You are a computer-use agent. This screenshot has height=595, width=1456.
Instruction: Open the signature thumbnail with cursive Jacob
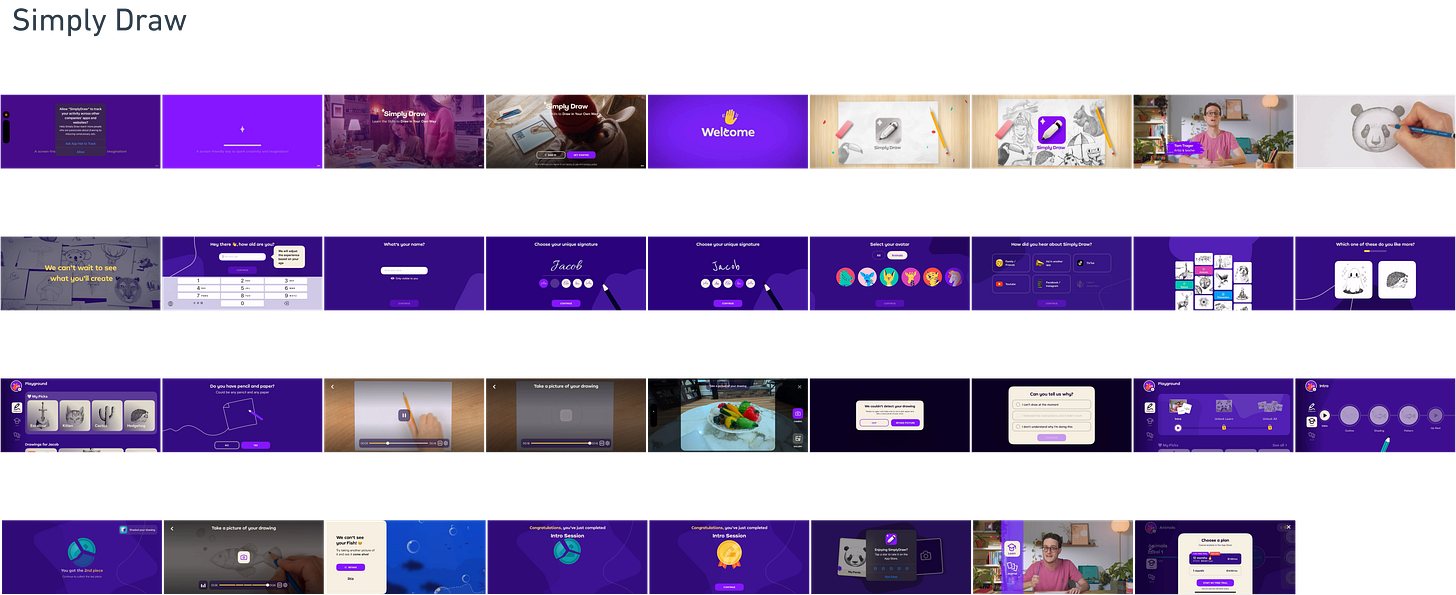566,273
